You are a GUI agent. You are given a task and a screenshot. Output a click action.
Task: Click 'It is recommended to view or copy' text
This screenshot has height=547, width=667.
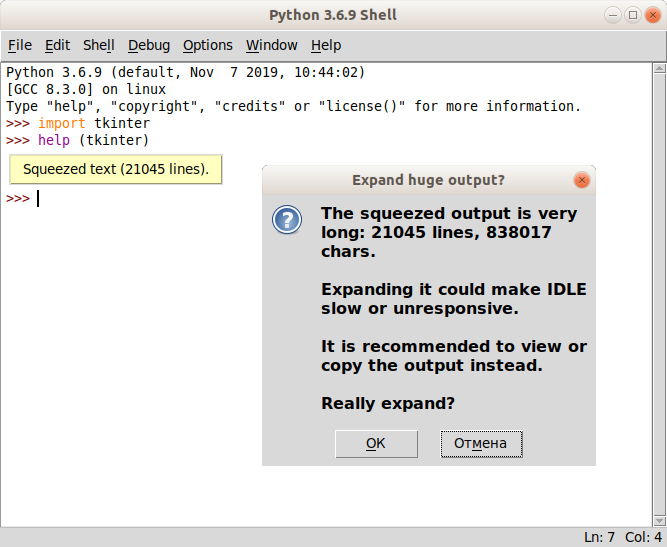[454, 356]
